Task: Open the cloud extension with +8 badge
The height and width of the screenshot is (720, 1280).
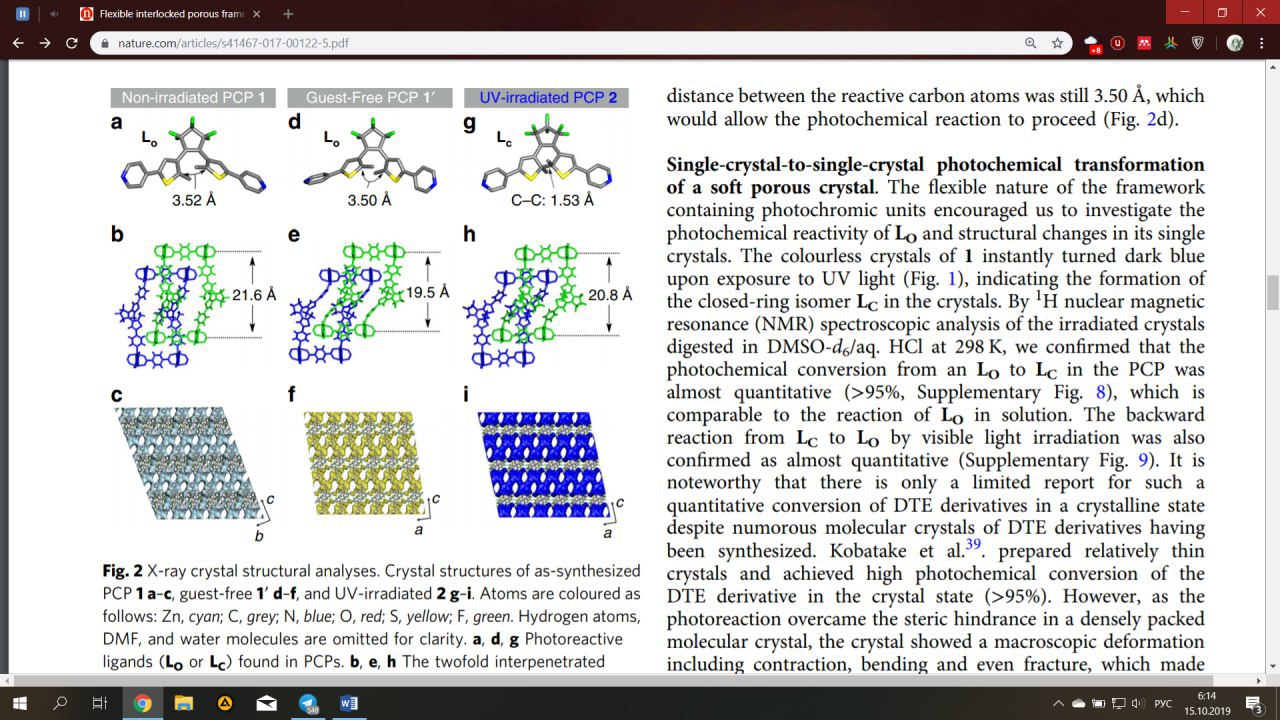Action: point(1092,44)
